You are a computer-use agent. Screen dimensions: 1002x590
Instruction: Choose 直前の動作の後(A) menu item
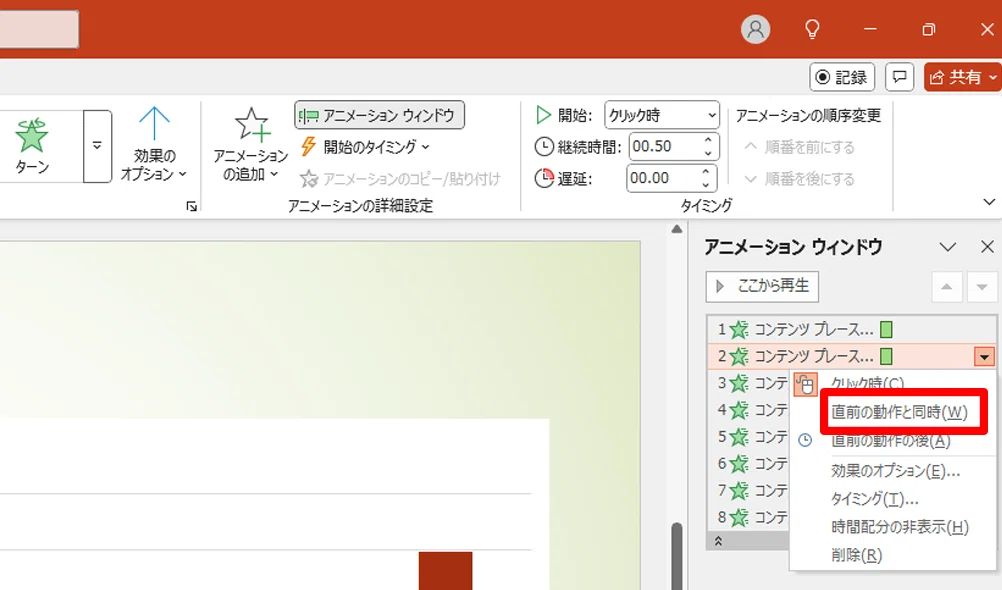[893, 440]
